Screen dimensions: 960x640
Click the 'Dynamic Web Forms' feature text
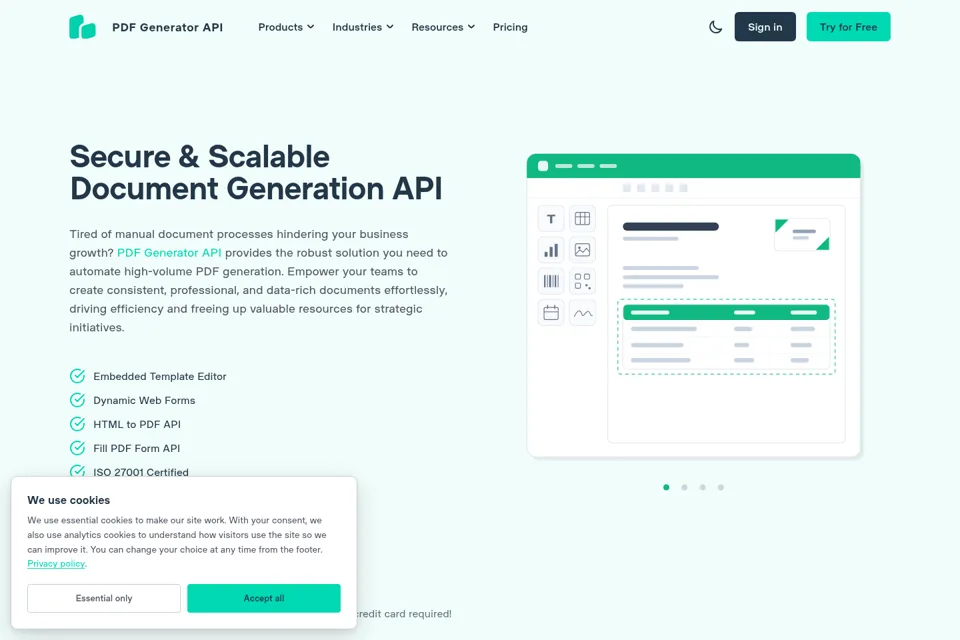click(x=144, y=400)
